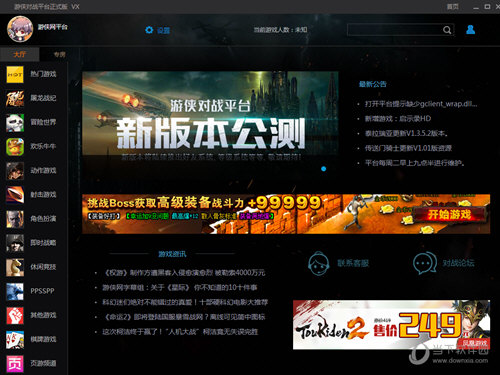Image resolution: width=500 pixels, height=375 pixels.
Task: Click the 开始游戏 banner button
Action: point(449,214)
